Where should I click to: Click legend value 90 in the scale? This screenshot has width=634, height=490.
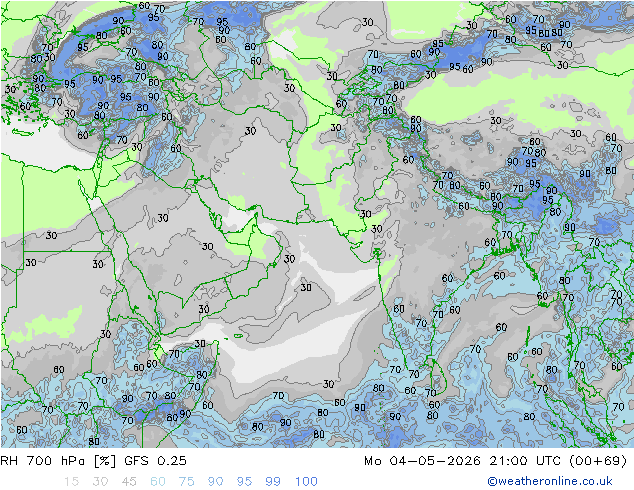click(x=215, y=482)
